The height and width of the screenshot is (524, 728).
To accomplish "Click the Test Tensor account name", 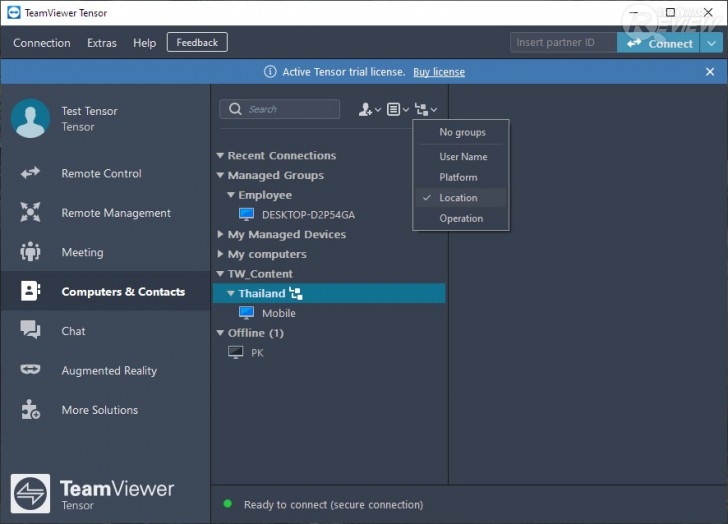I will pyautogui.click(x=89, y=111).
